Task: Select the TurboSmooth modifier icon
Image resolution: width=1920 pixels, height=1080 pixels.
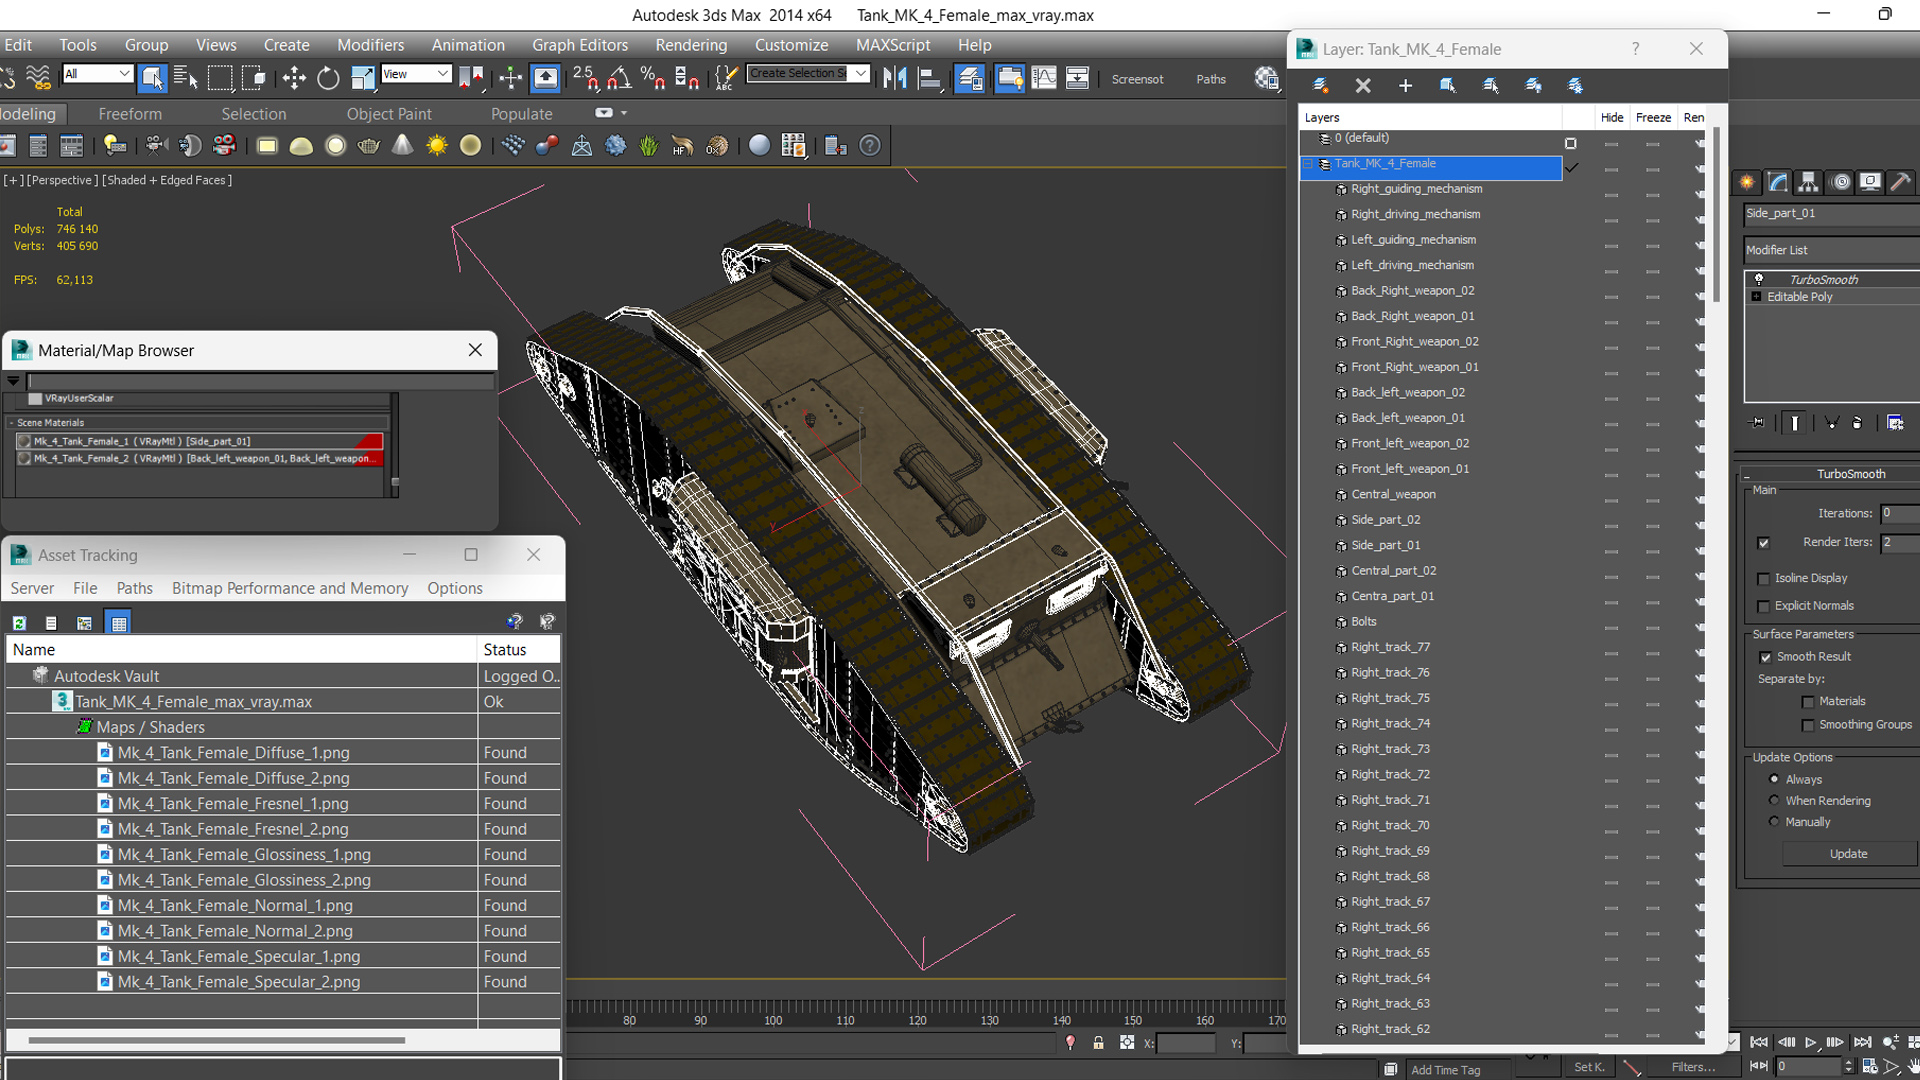Action: click(x=1759, y=278)
